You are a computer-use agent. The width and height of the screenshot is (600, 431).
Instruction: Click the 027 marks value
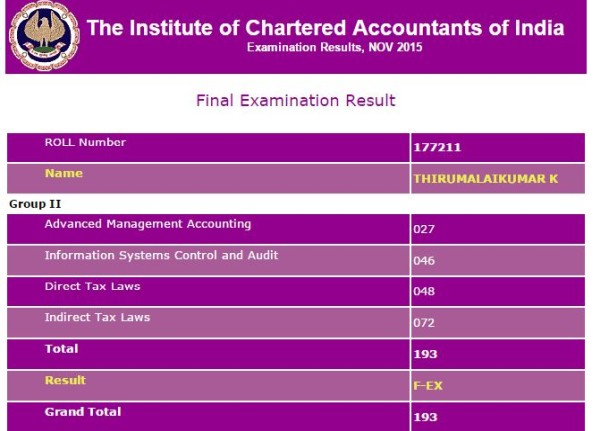[424, 229]
